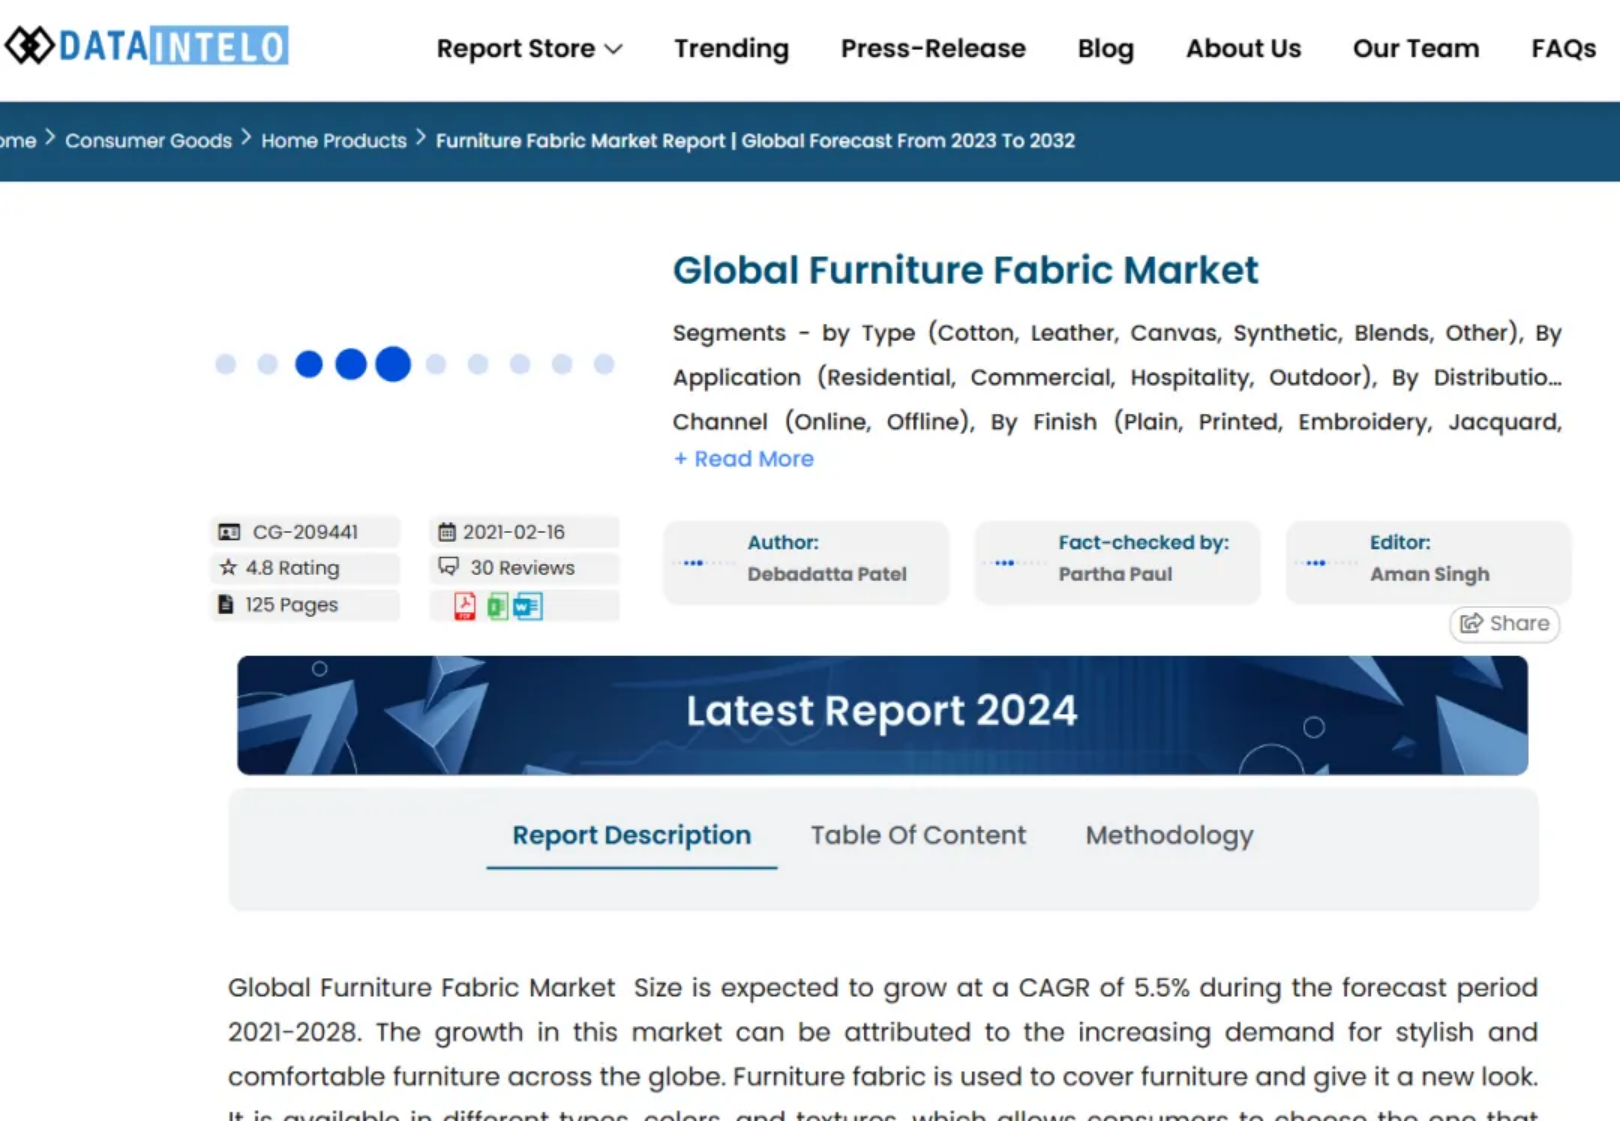Screen dimensions: 1620x1121
Task: Click the DataIntelo logo
Action: [x=147, y=46]
